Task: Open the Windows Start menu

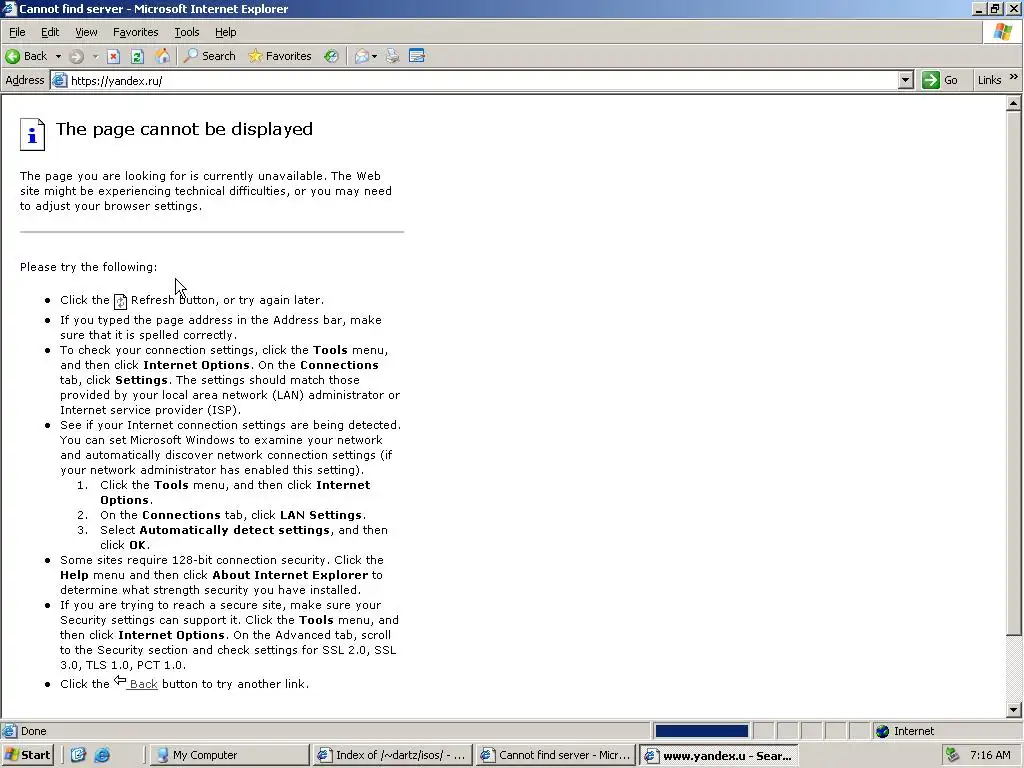Action: coord(27,755)
